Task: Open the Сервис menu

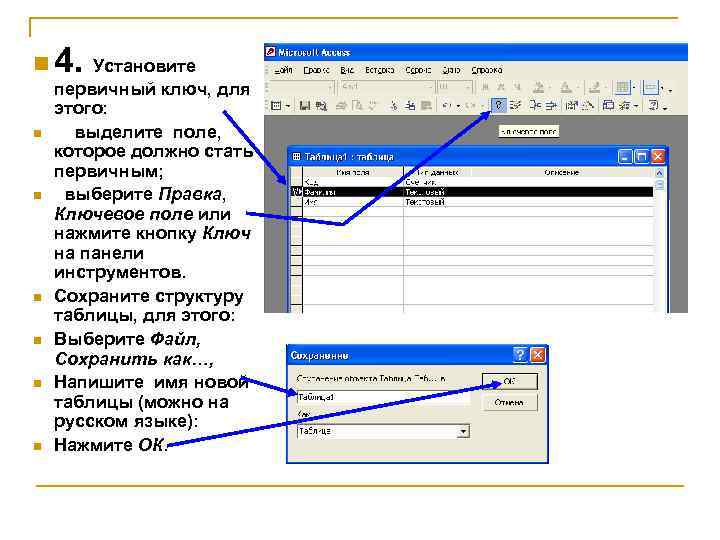Action: [x=418, y=70]
